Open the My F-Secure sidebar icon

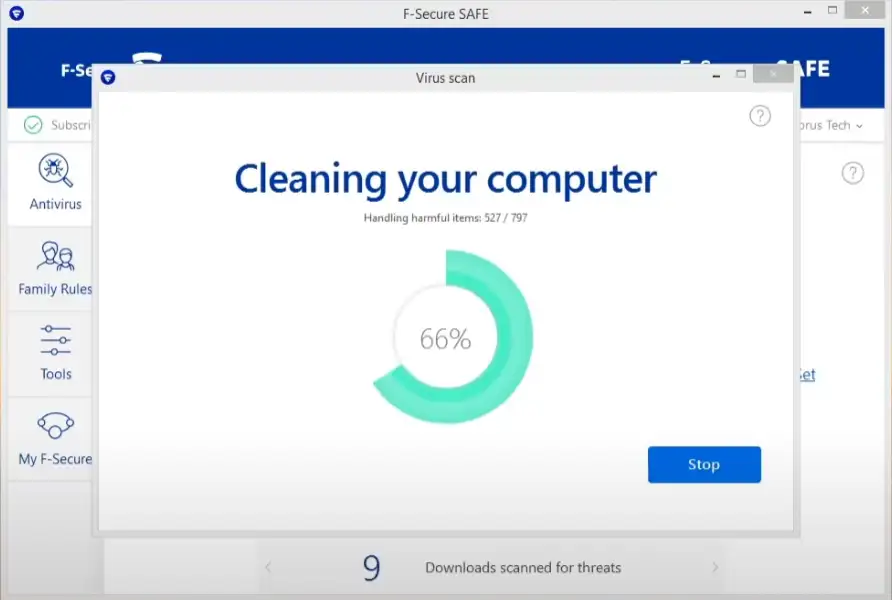[x=55, y=427]
